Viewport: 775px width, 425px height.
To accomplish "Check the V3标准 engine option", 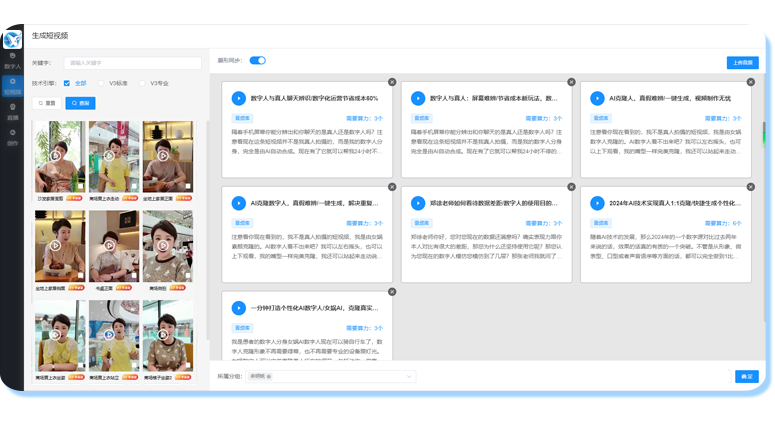I will pyautogui.click(x=102, y=83).
